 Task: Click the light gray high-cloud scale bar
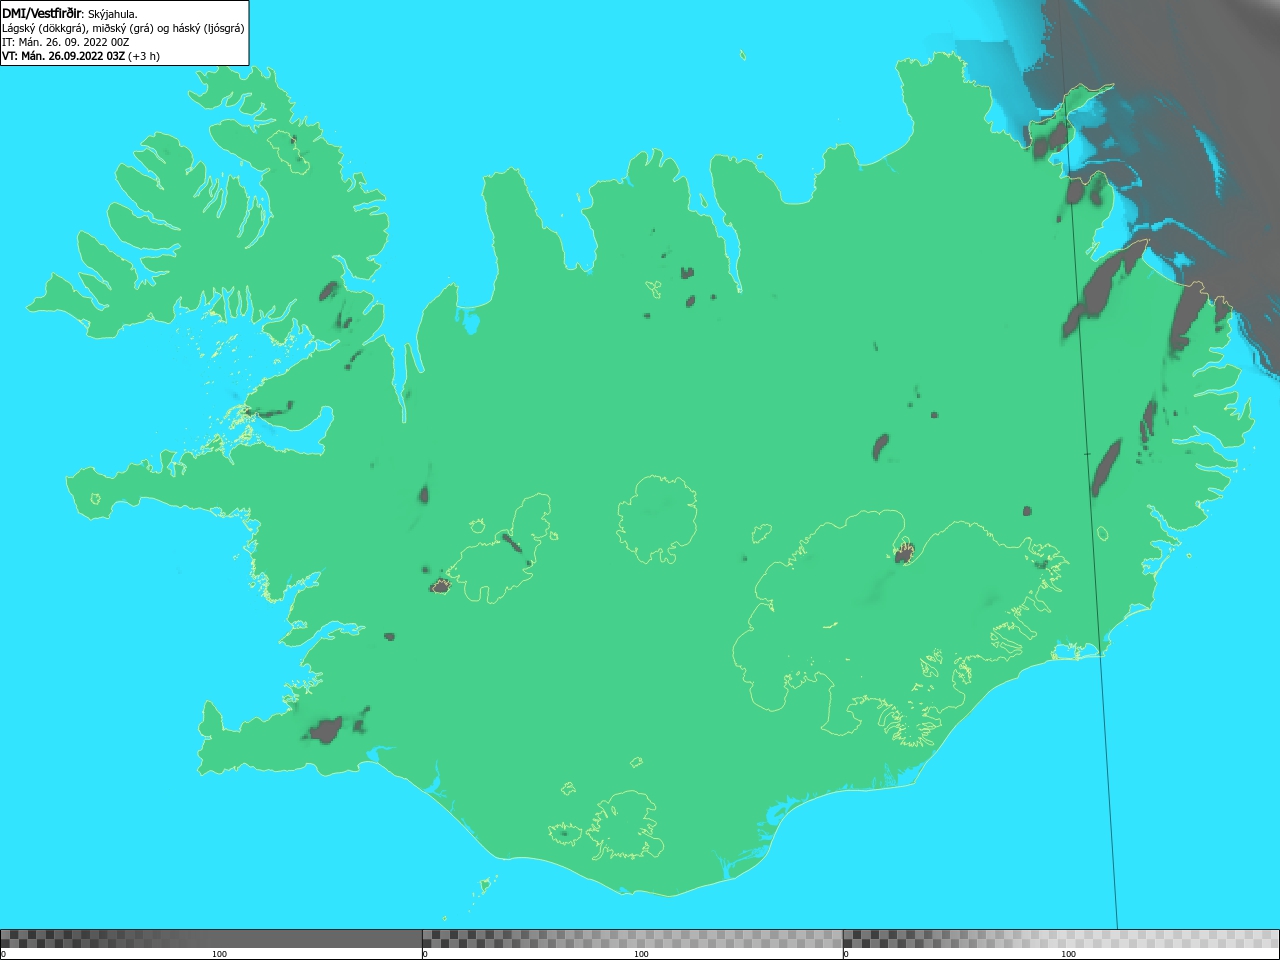1061,939
